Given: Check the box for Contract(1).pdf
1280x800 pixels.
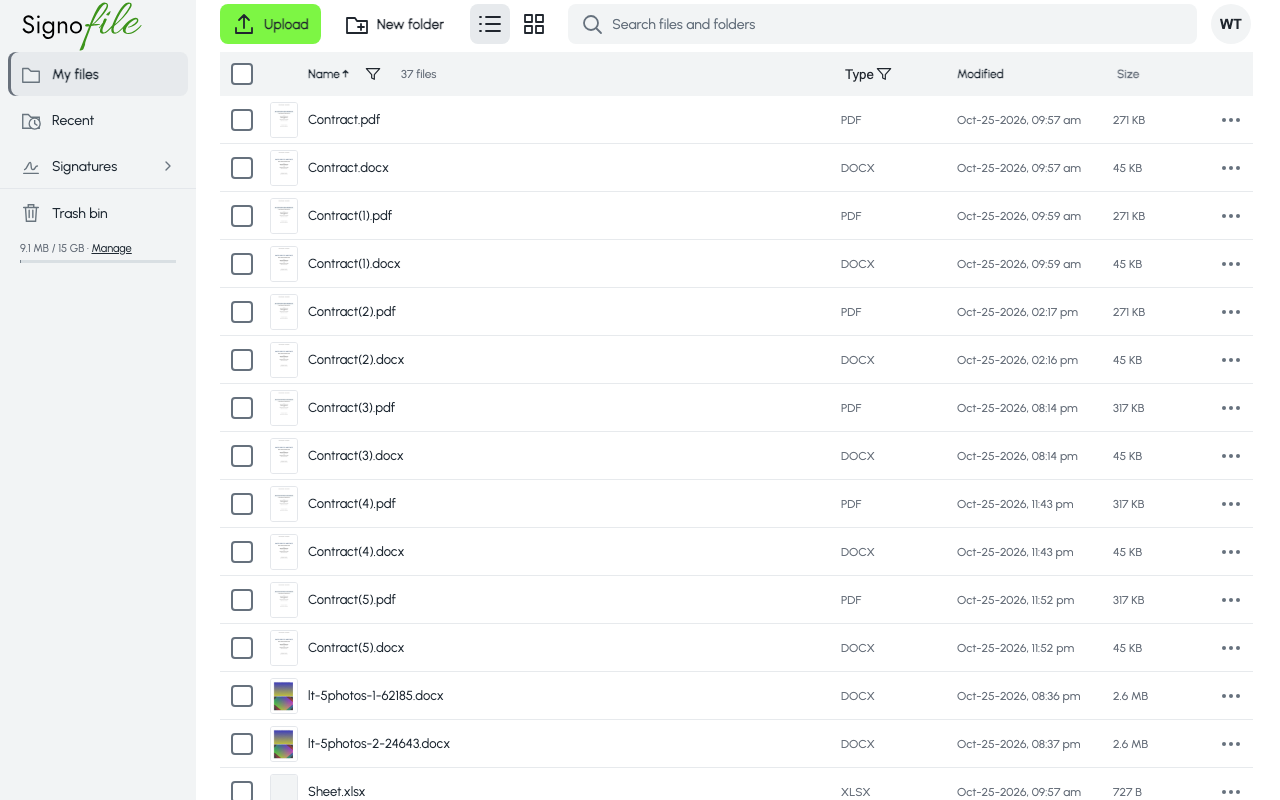Looking at the screenshot, I should [242, 216].
